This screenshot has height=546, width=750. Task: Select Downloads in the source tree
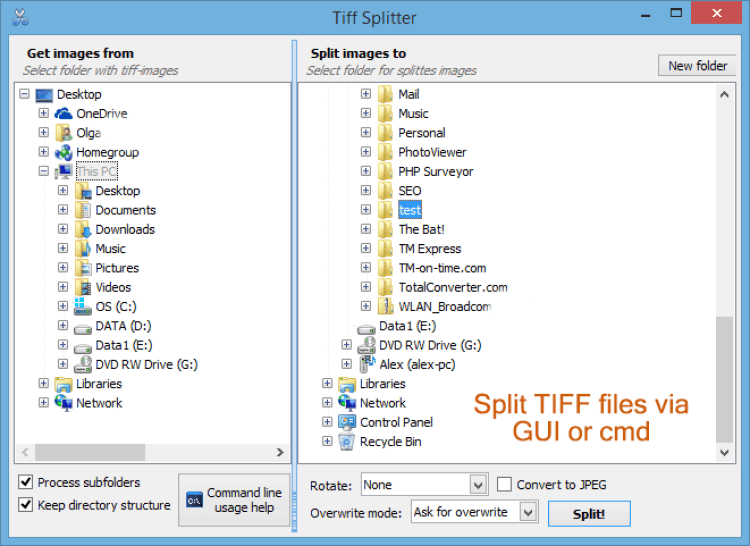click(125, 229)
